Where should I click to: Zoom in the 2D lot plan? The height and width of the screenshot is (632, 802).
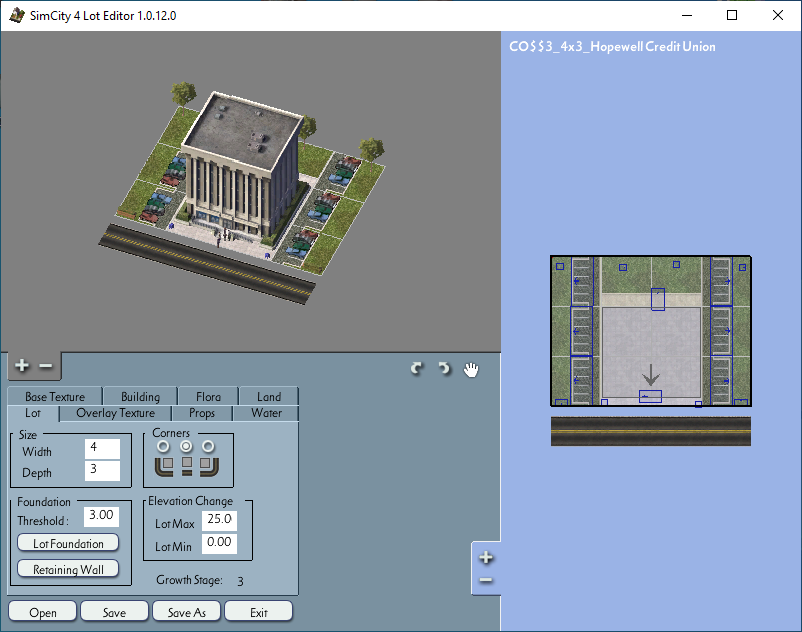[x=486, y=557]
